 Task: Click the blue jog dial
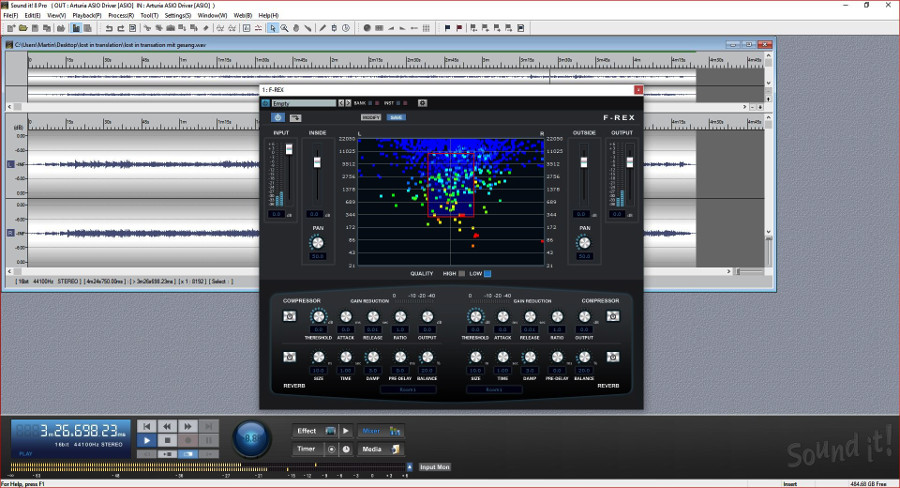(251, 439)
